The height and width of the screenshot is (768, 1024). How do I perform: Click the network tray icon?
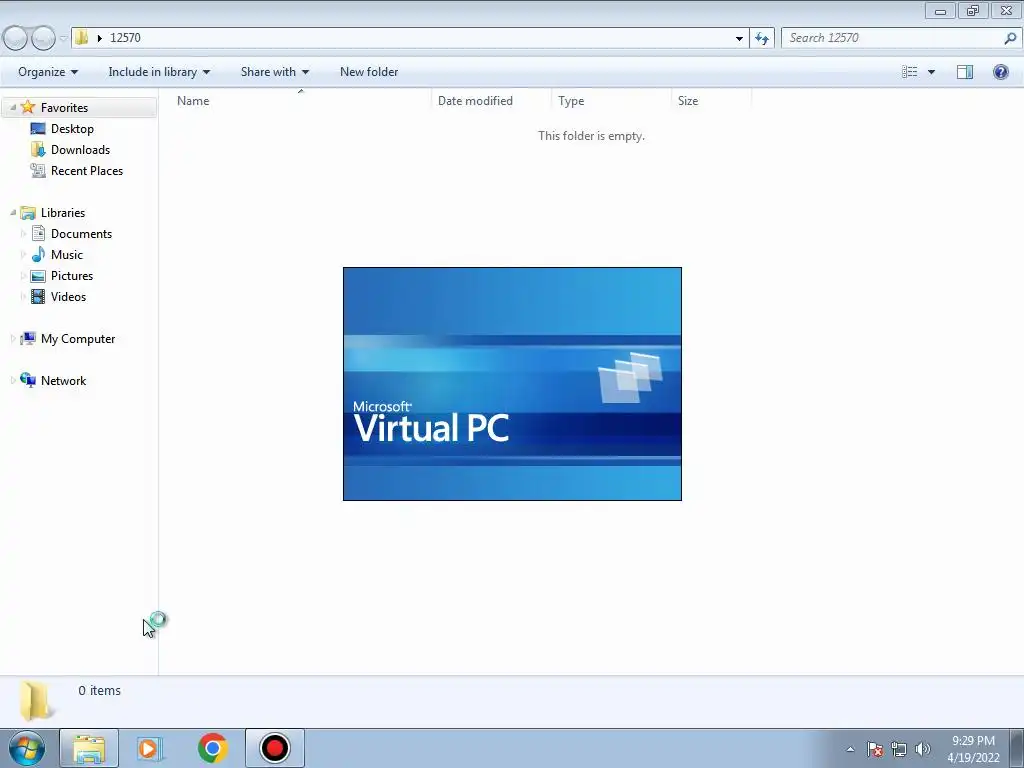click(x=899, y=749)
